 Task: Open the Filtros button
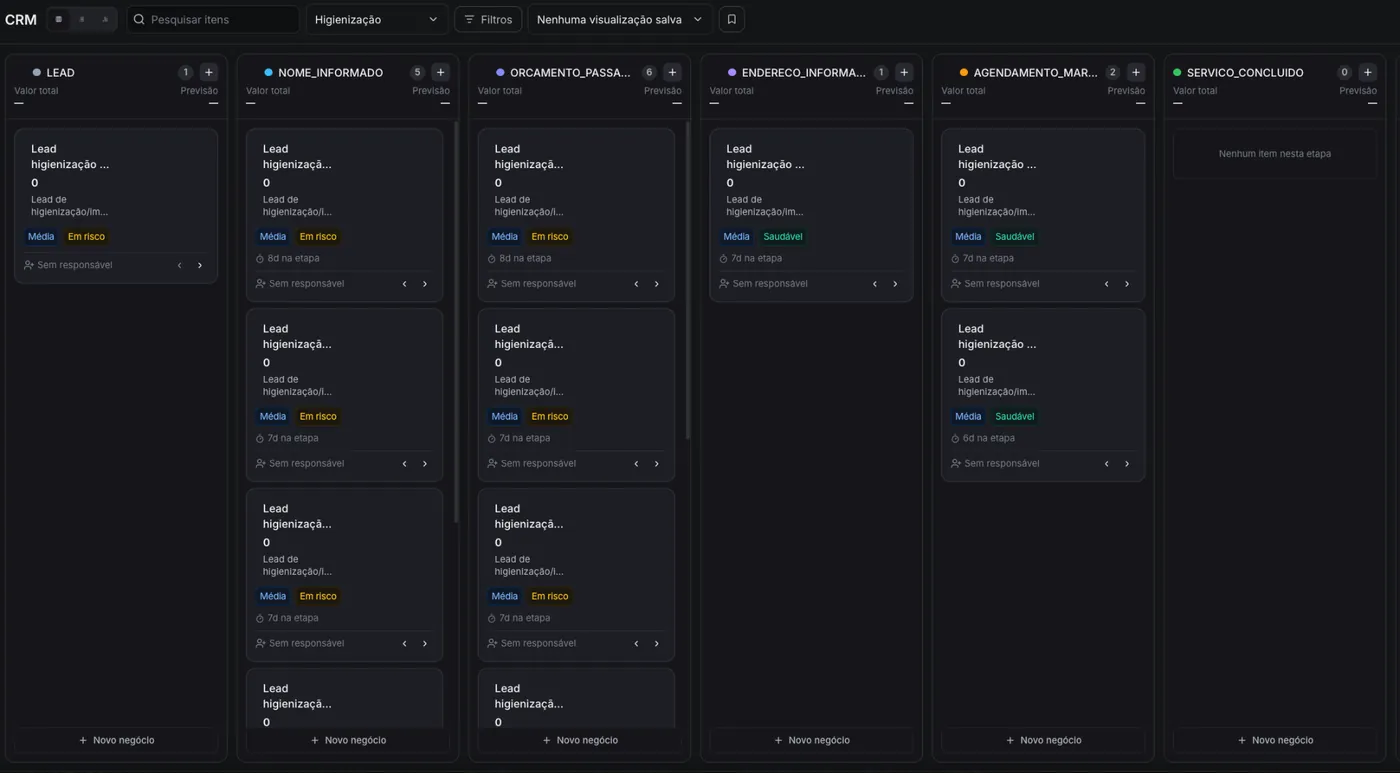pyautogui.click(x=488, y=19)
